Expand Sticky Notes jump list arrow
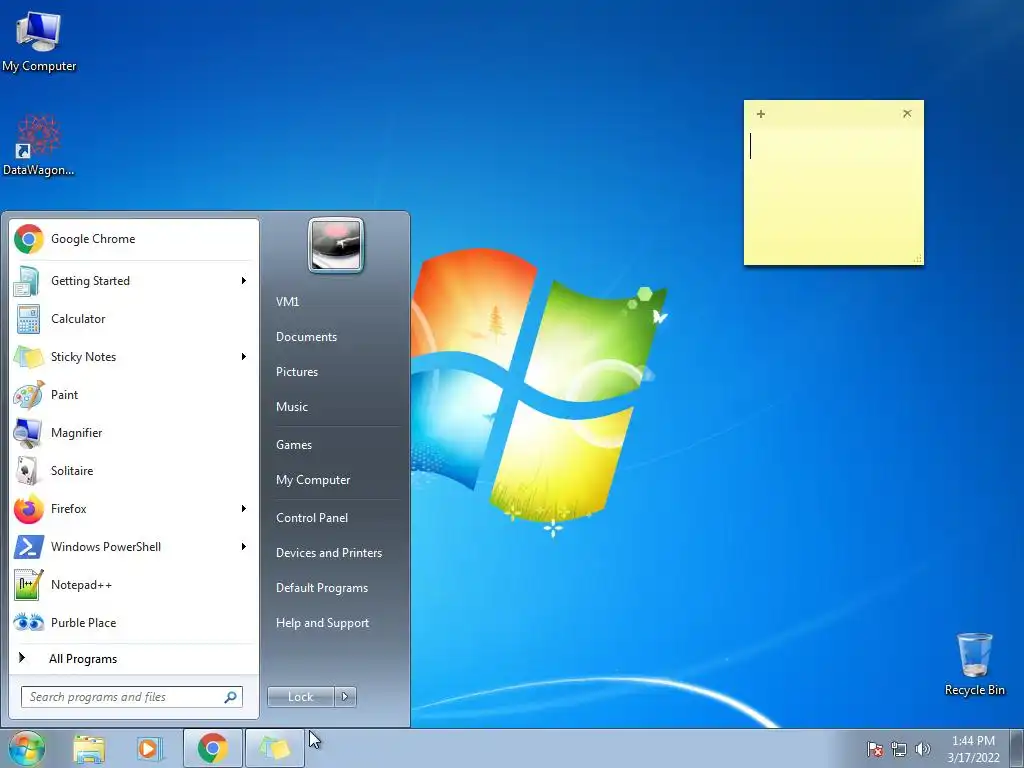Screen dimensions: 1024x768 (244, 357)
